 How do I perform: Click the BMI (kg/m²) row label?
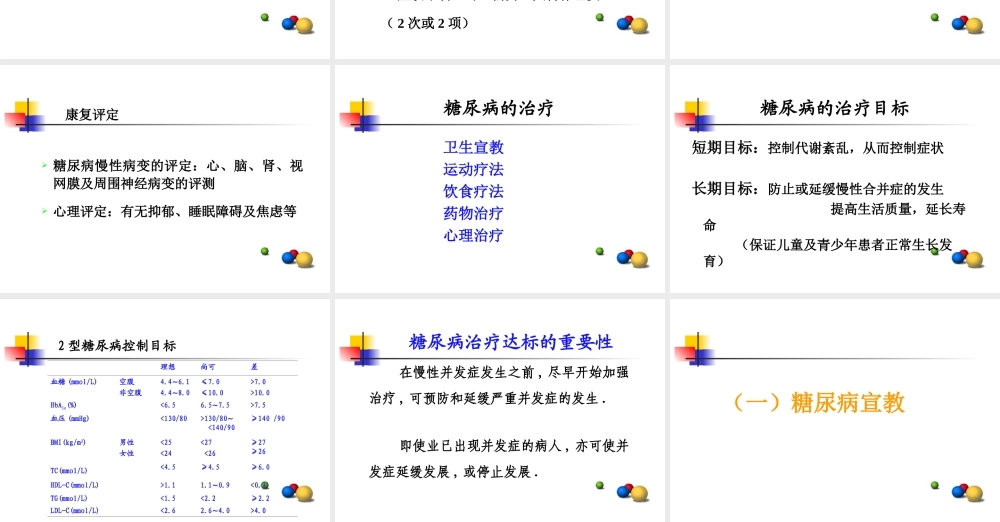[x=68, y=442]
